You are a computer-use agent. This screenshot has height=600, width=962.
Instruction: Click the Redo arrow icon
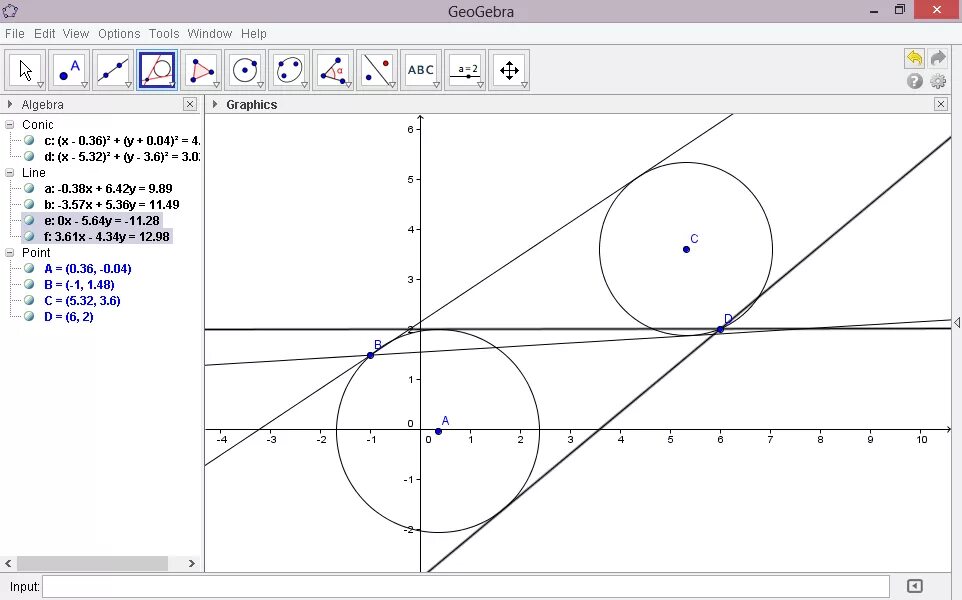click(x=938, y=58)
